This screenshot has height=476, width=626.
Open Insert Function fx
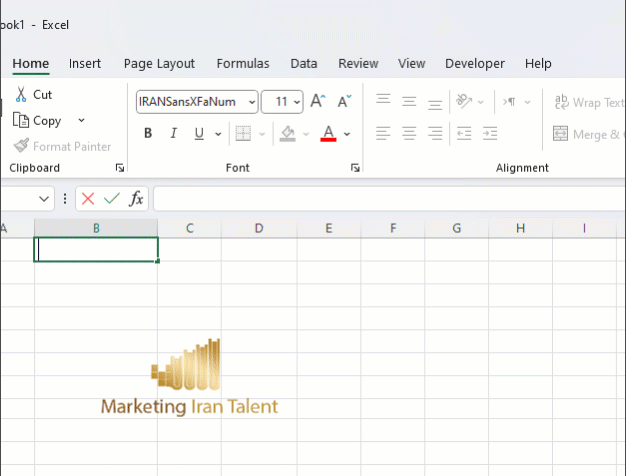pyautogui.click(x=136, y=198)
